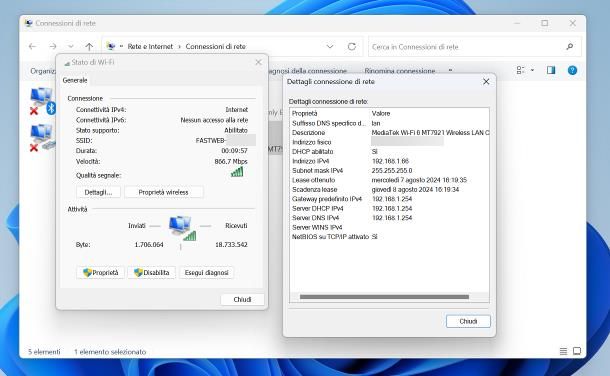Click the shielded 'Proprietà' button
This screenshot has height=376, width=610.
tap(100, 273)
